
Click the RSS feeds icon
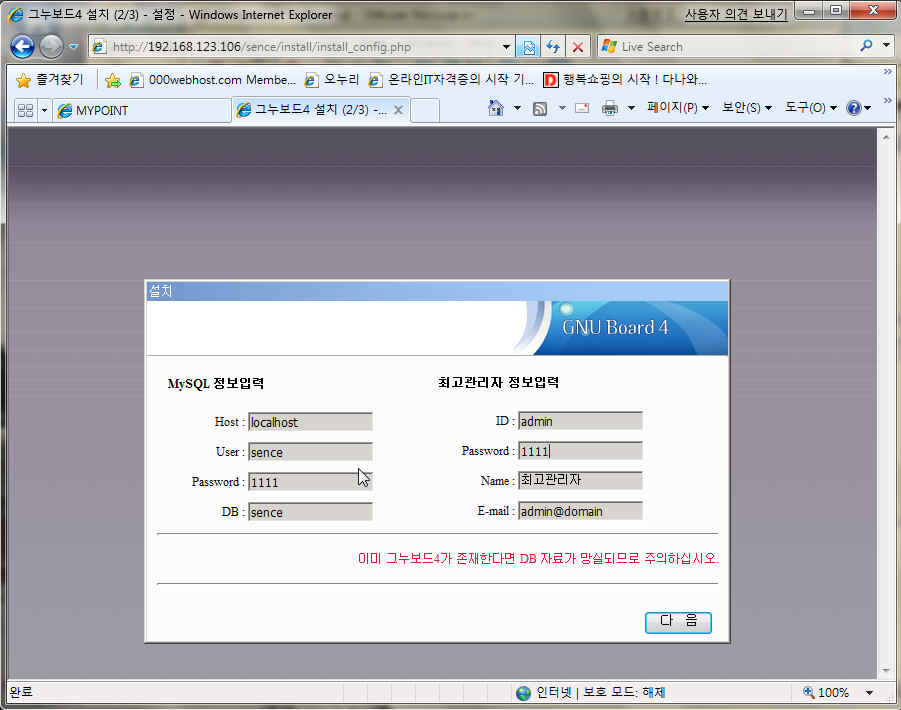coord(540,108)
